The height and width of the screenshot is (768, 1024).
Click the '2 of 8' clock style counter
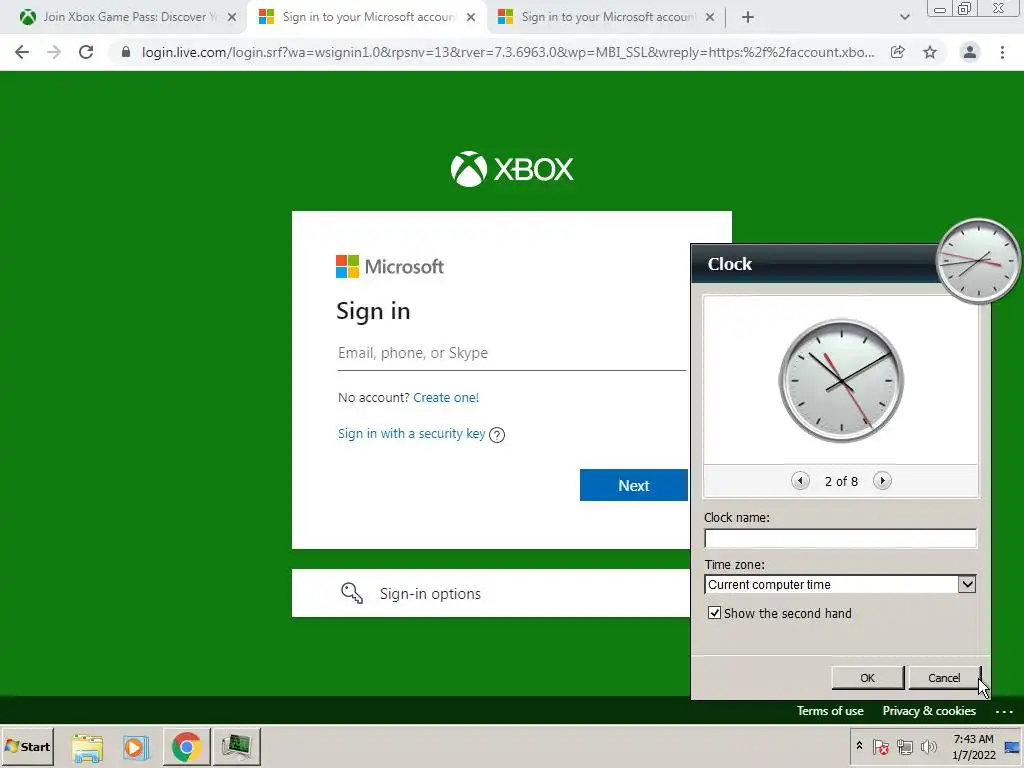point(841,481)
